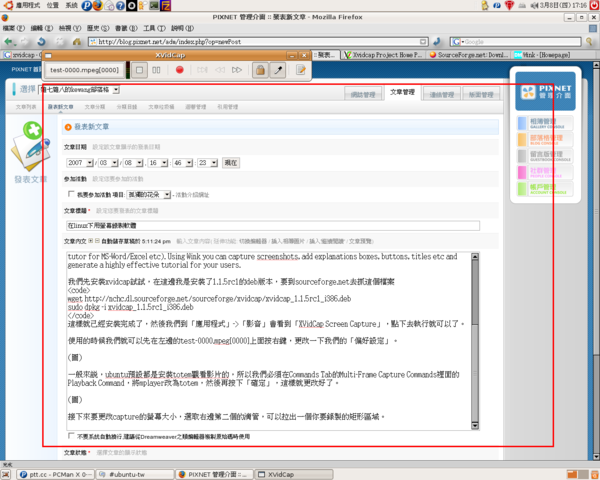Open the 檔案 (F) menu in Firefox
This screenshot has height=480, width=600.
(13, 28)
